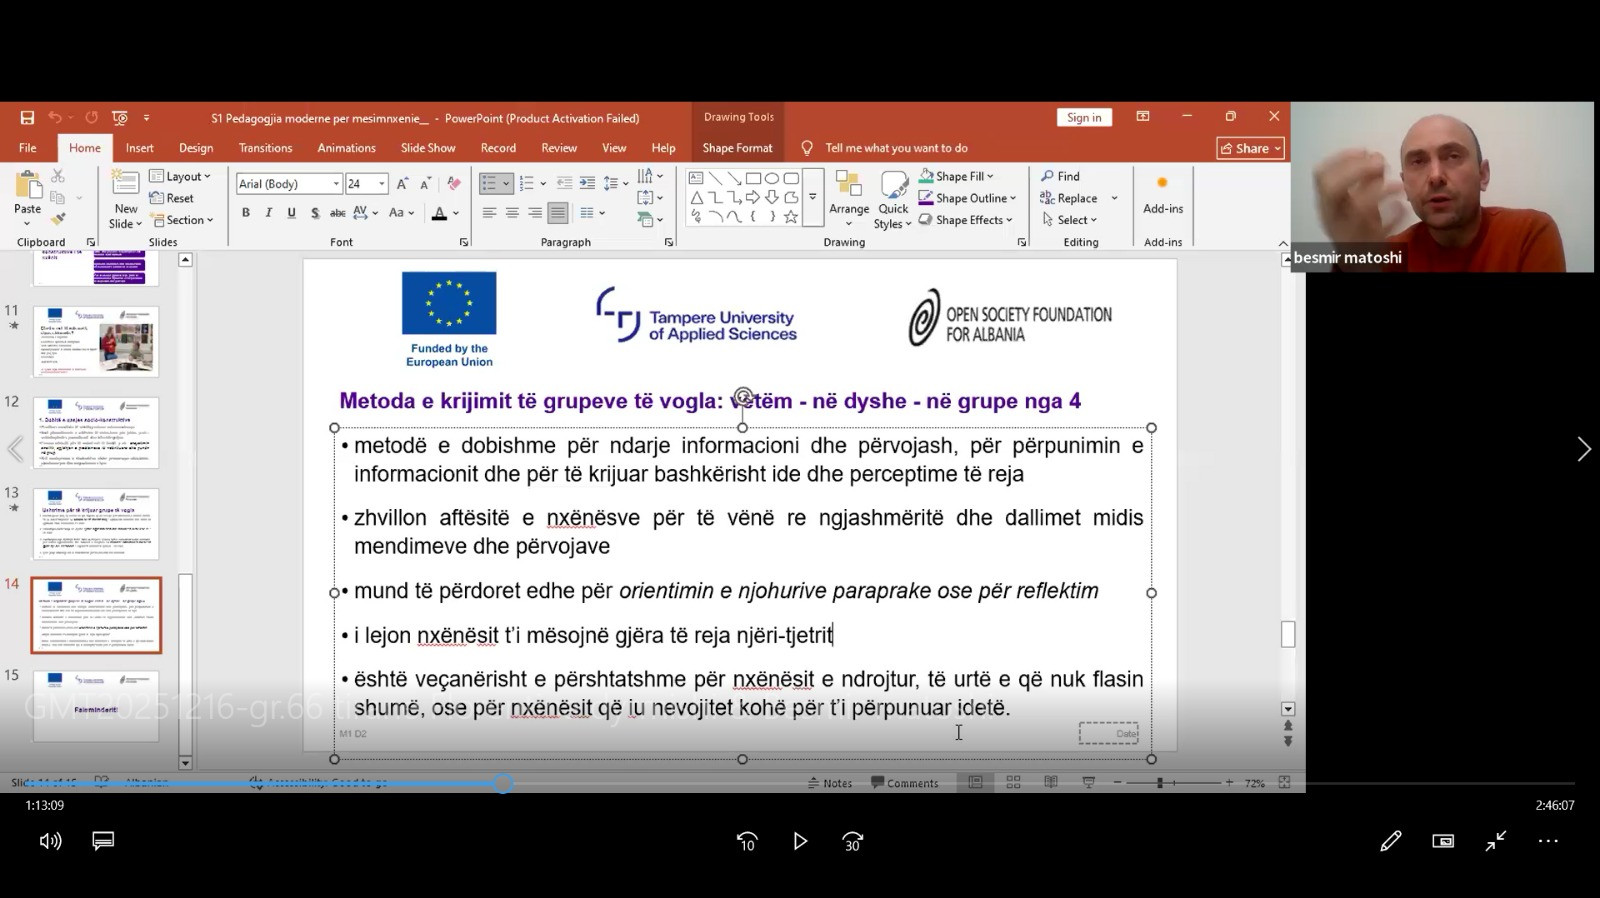Select slide 12 thumbnail

[x=96, y=433]
